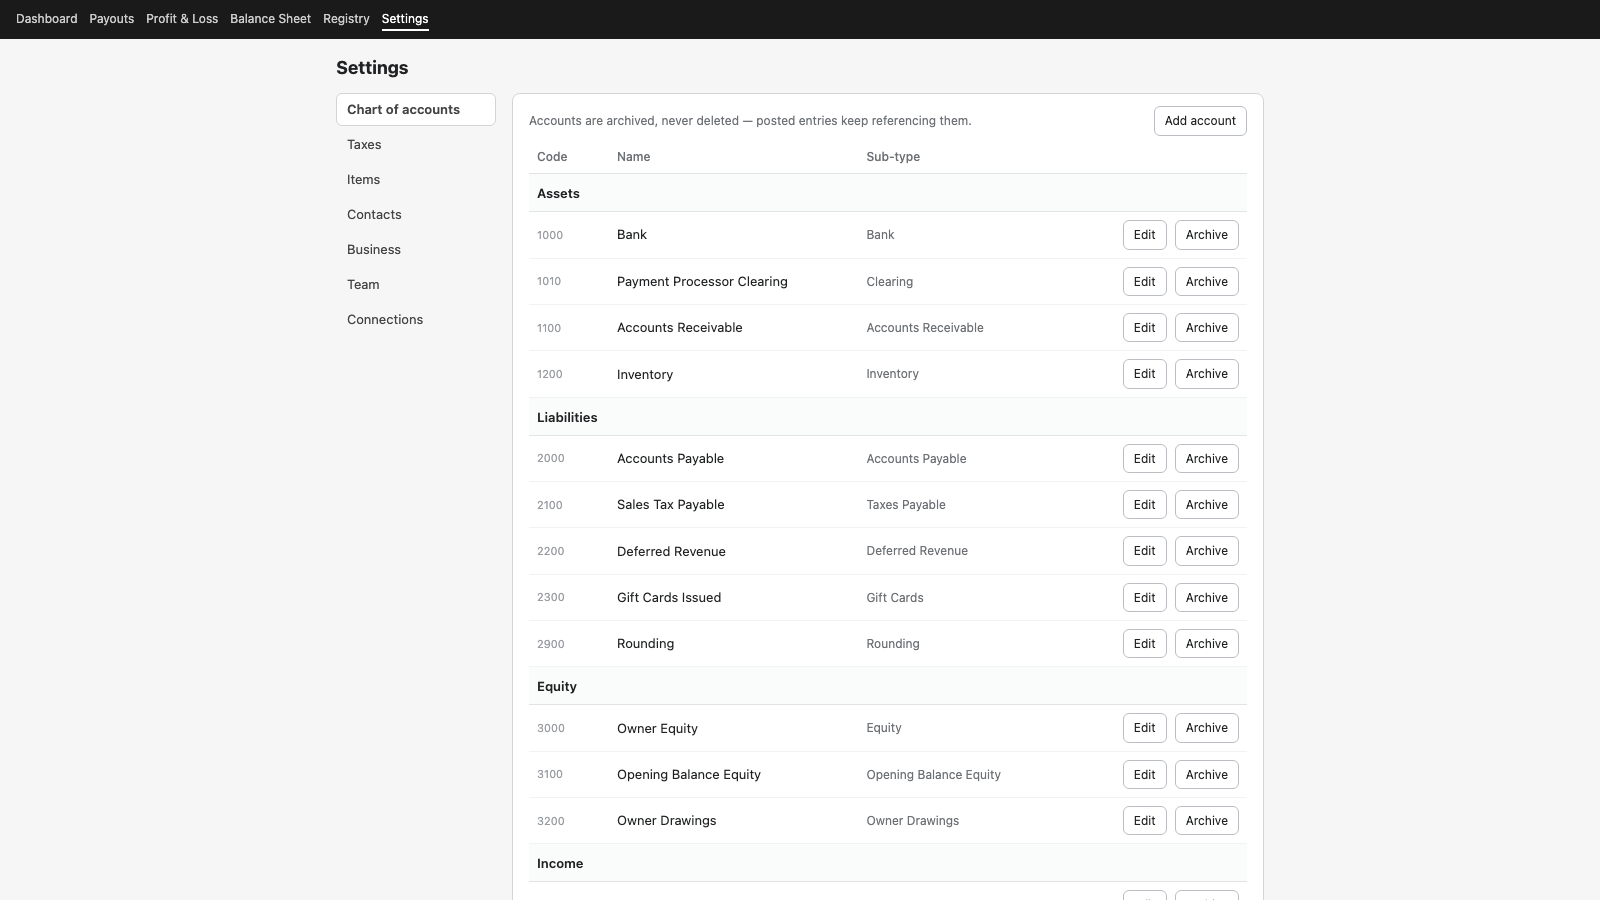
Task: Click the Add account button
Action: [1200, 121]
